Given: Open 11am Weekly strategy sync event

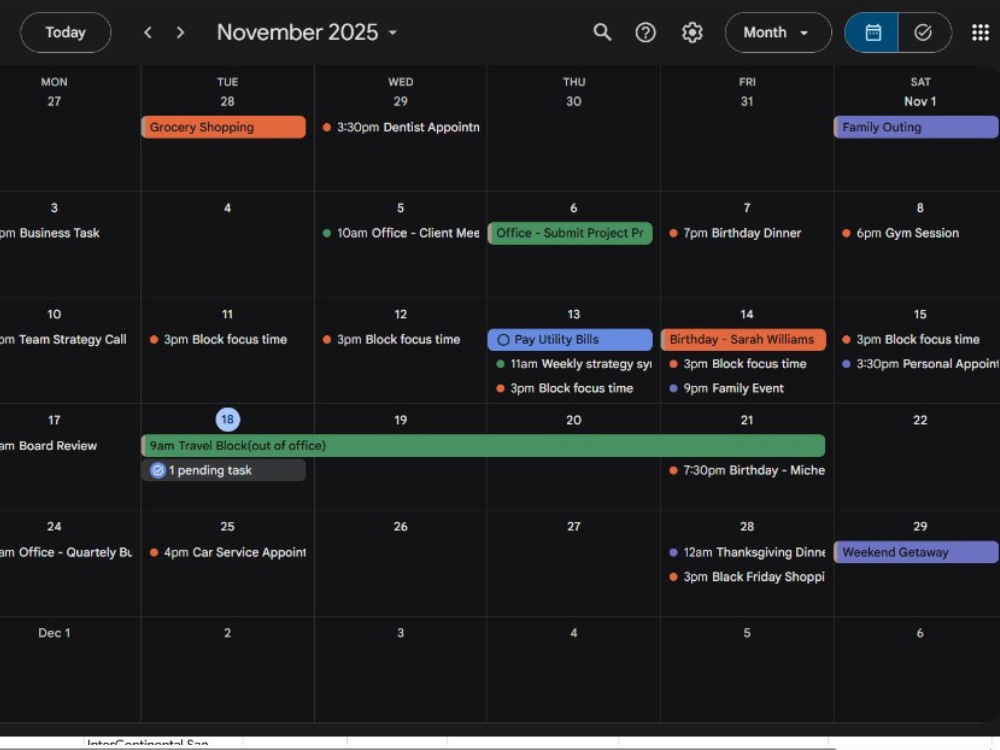Looking at the screenshot, I should pos(574,364).
